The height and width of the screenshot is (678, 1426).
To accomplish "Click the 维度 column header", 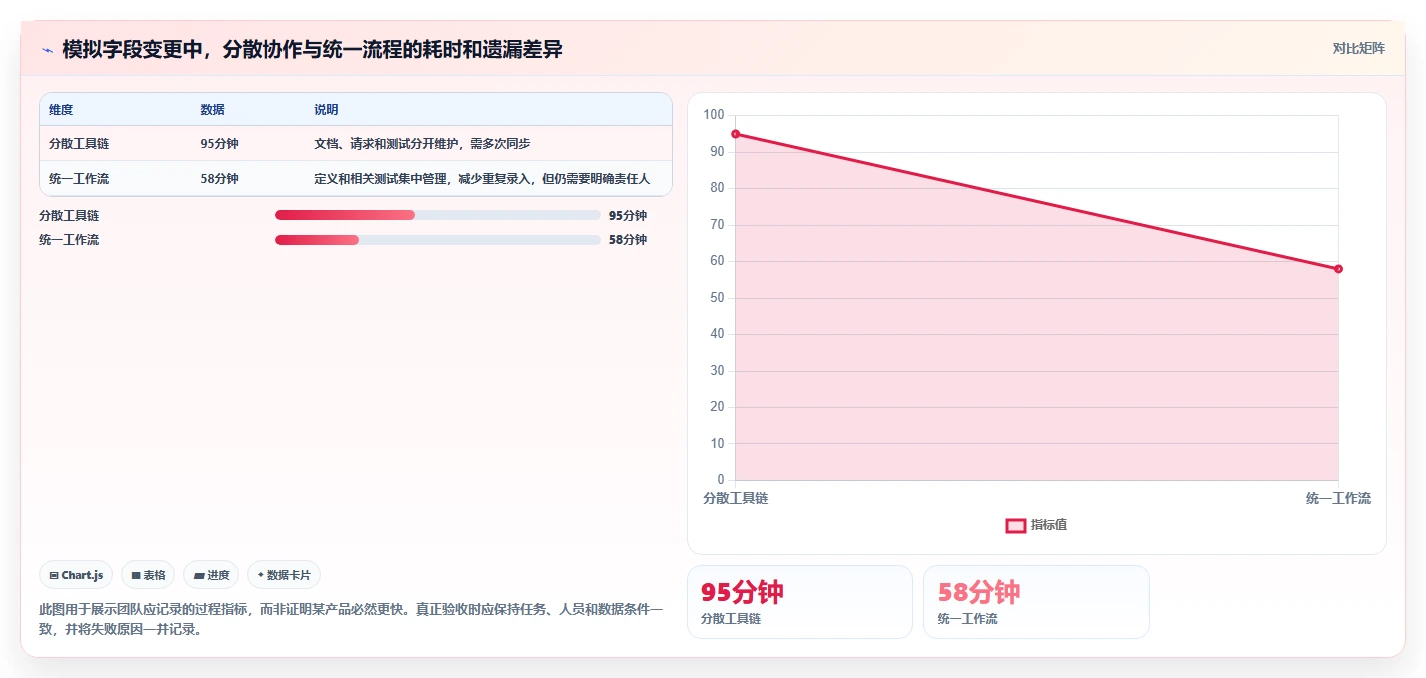I will 61,110.
